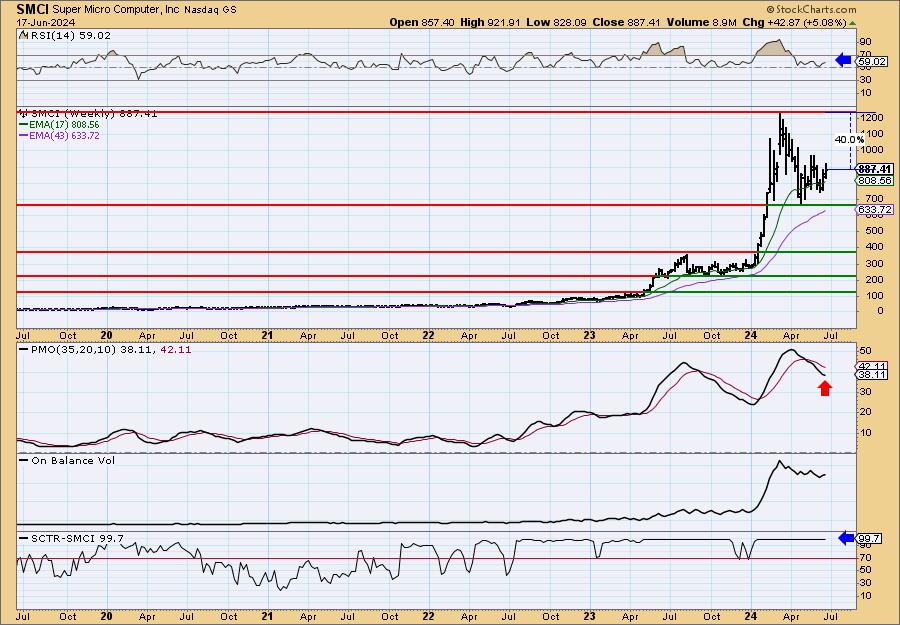Image resolution: width=900 pixels, height=625 pixels.
Task: Click the 'PMO(35,20,10) 38.11, 42.11' label
Action: coord(111,350)
